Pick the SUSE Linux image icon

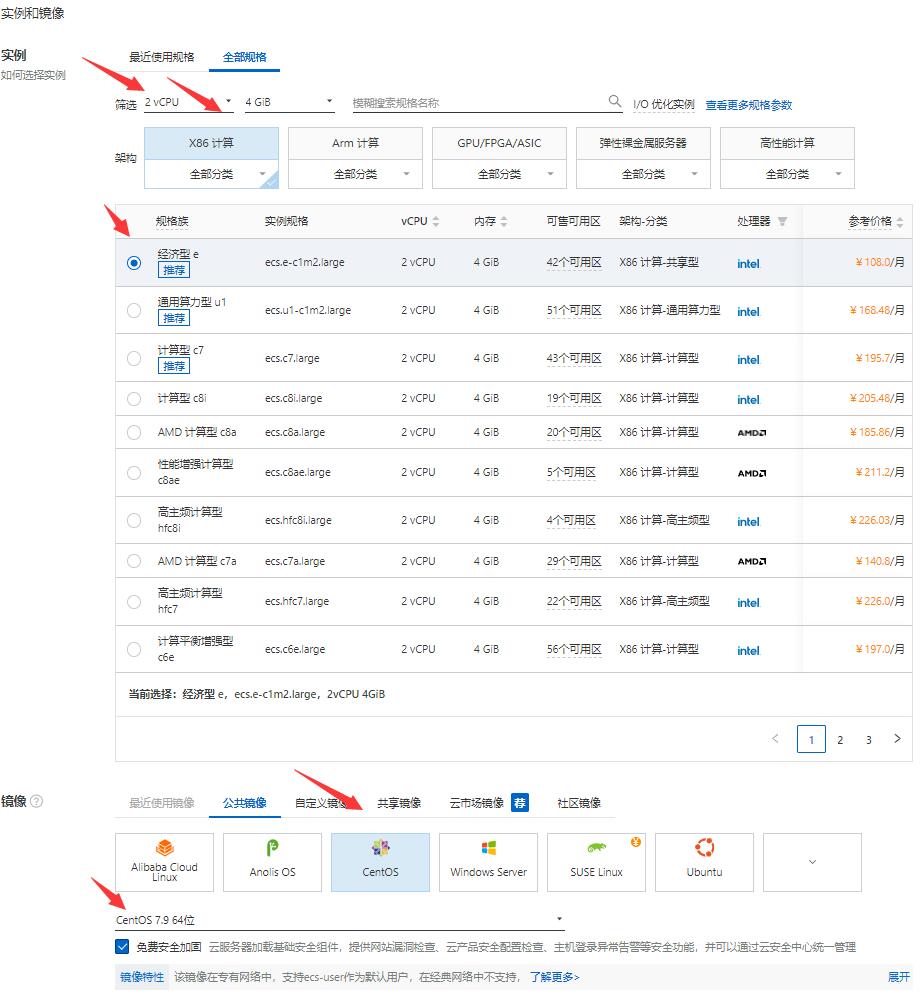596,862
